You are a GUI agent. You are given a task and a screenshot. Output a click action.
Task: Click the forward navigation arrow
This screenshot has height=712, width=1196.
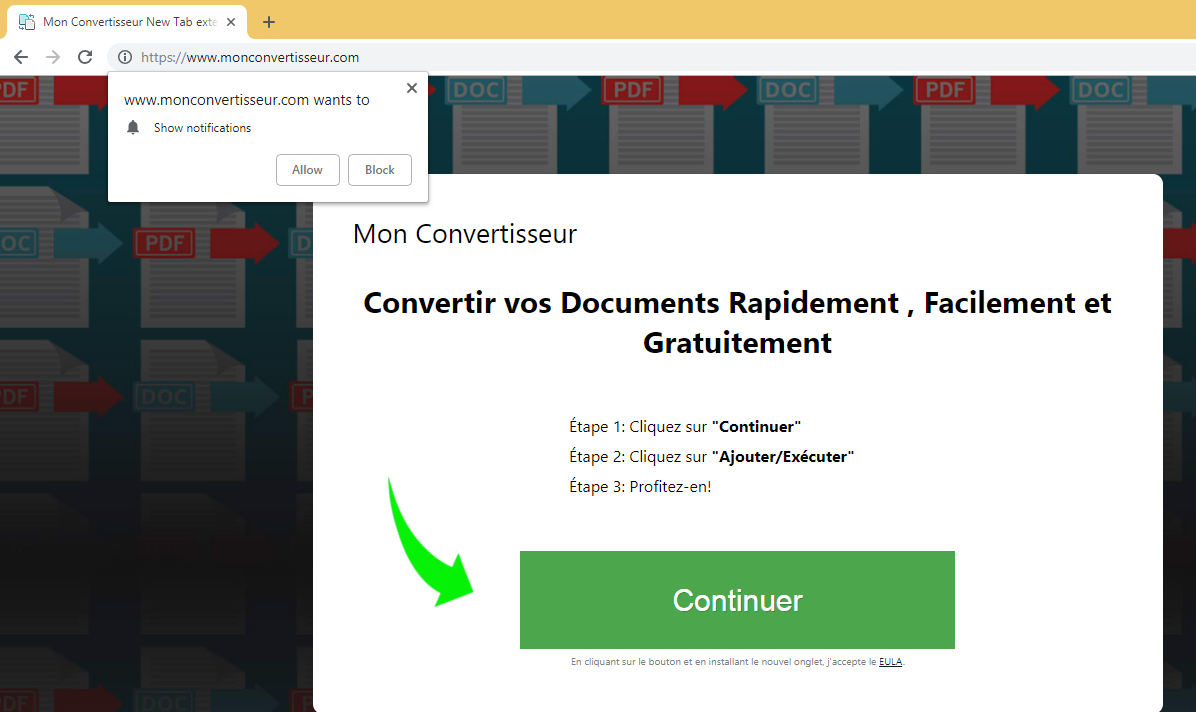tap(53, 57)
